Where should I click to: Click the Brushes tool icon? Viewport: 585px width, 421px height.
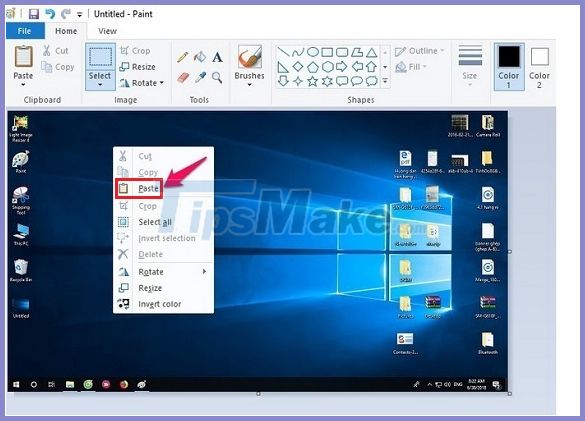[x=250, y=57]
